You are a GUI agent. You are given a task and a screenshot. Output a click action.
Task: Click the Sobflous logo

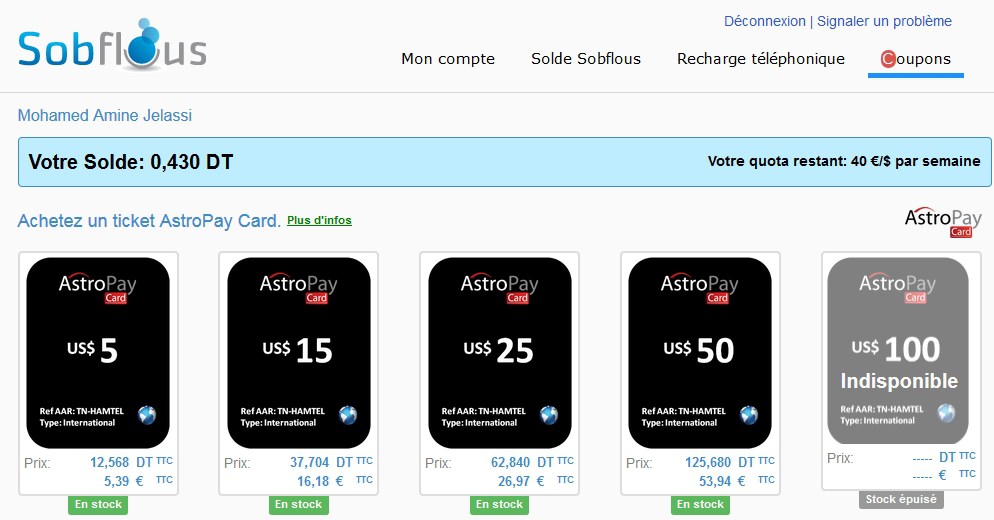(112, 45)
